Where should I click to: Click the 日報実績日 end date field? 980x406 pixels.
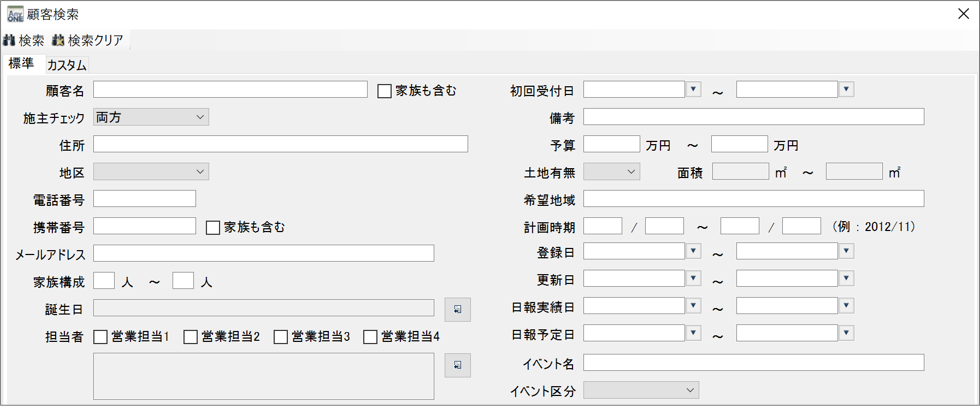point(787,305)
